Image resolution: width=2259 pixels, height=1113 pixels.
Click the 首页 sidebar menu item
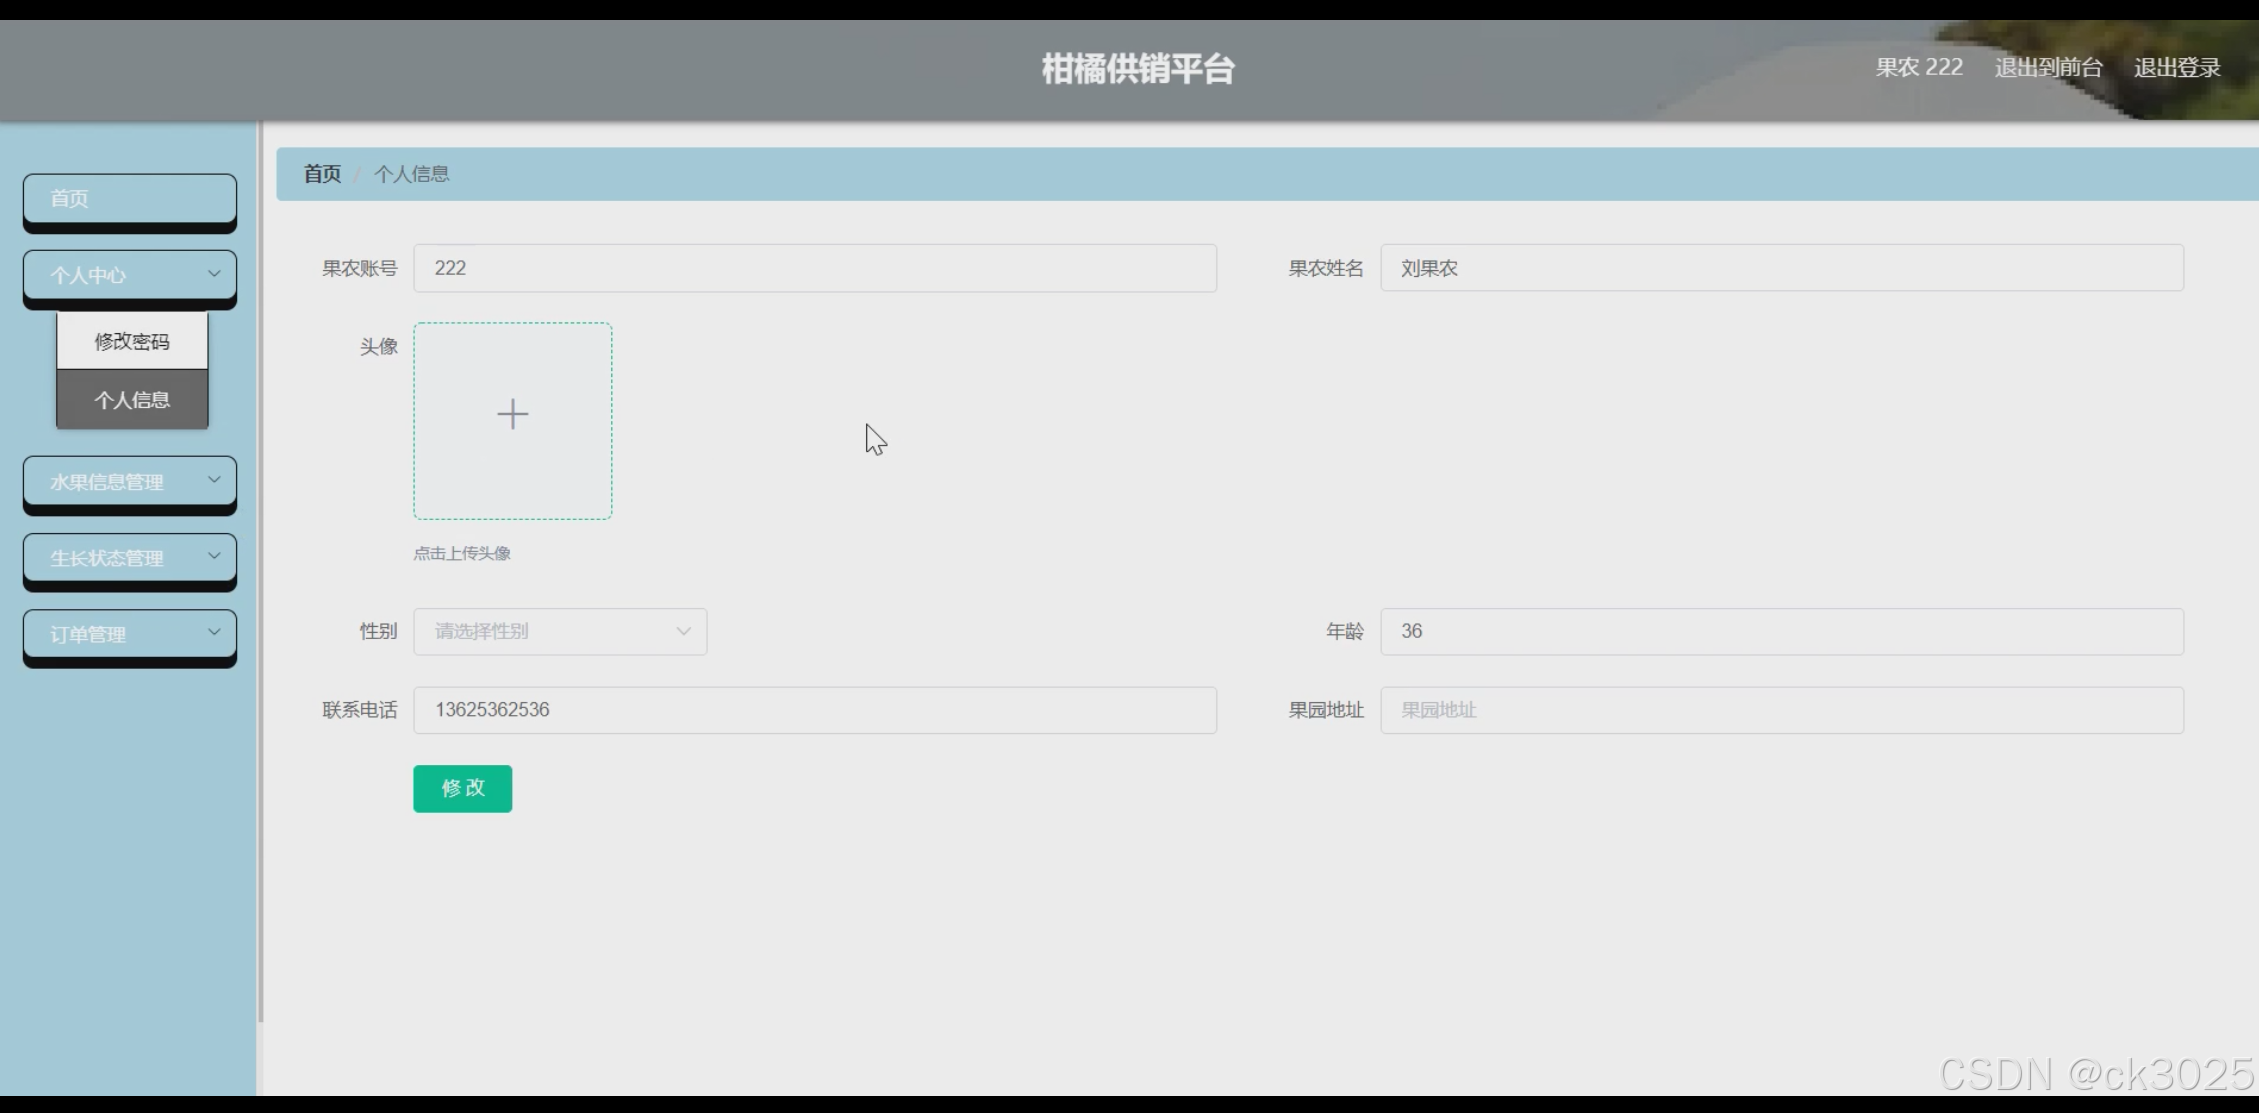pos(130,198)
